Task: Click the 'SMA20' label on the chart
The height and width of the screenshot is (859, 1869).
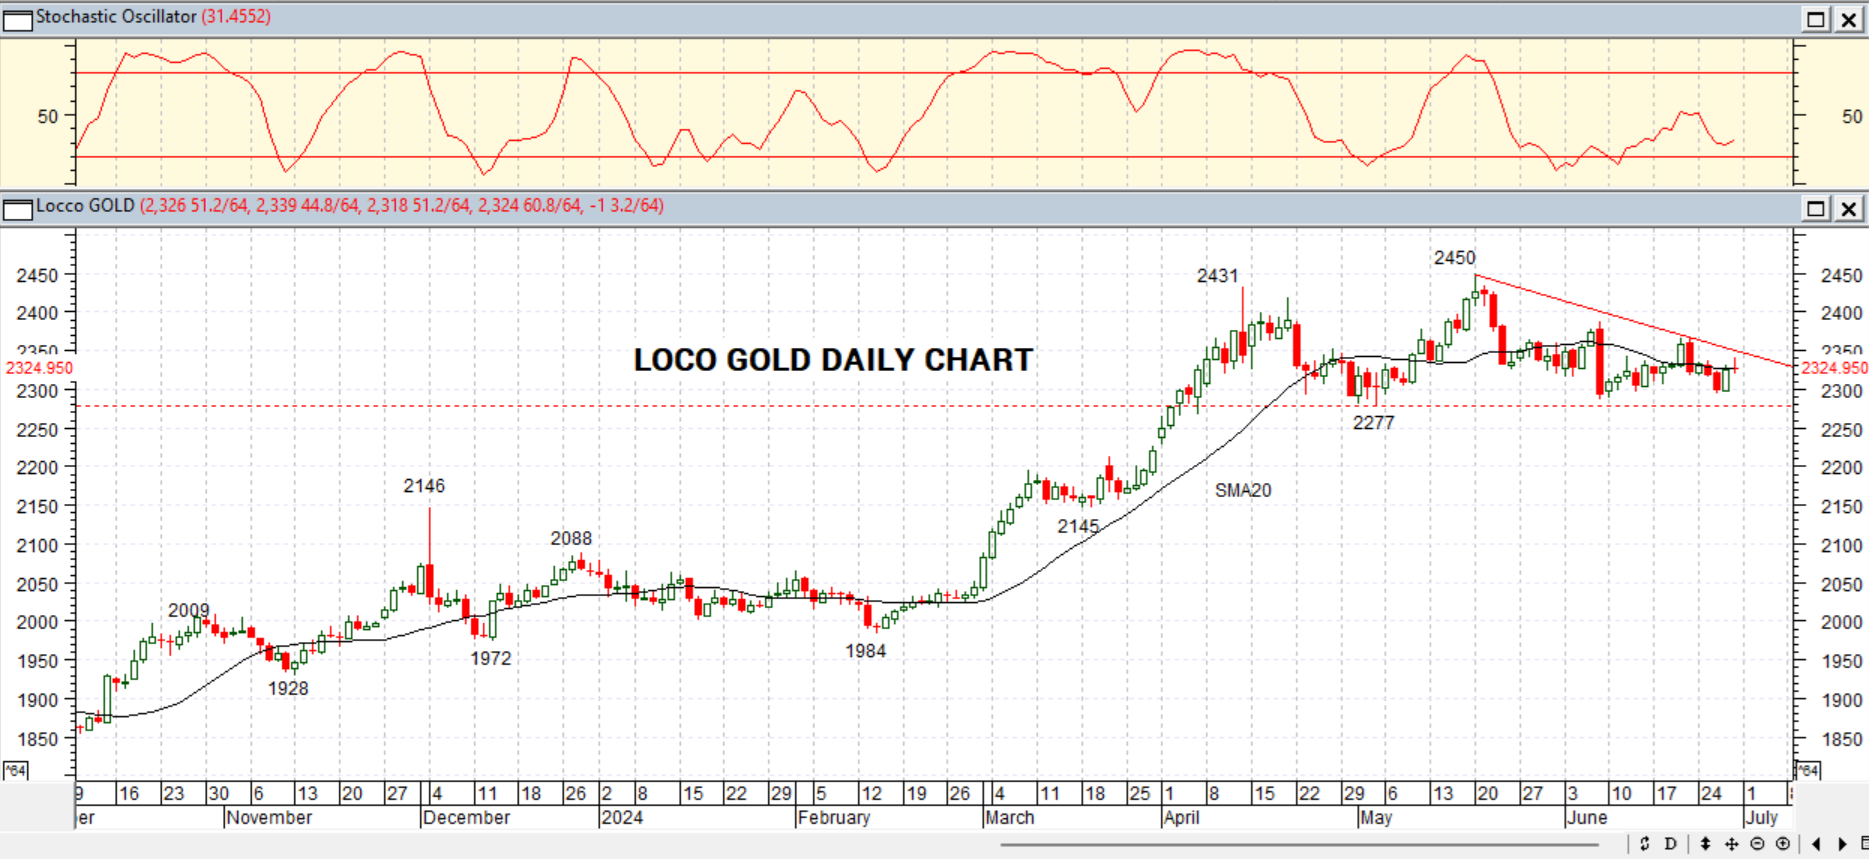Action: [x=1243, y=490]
